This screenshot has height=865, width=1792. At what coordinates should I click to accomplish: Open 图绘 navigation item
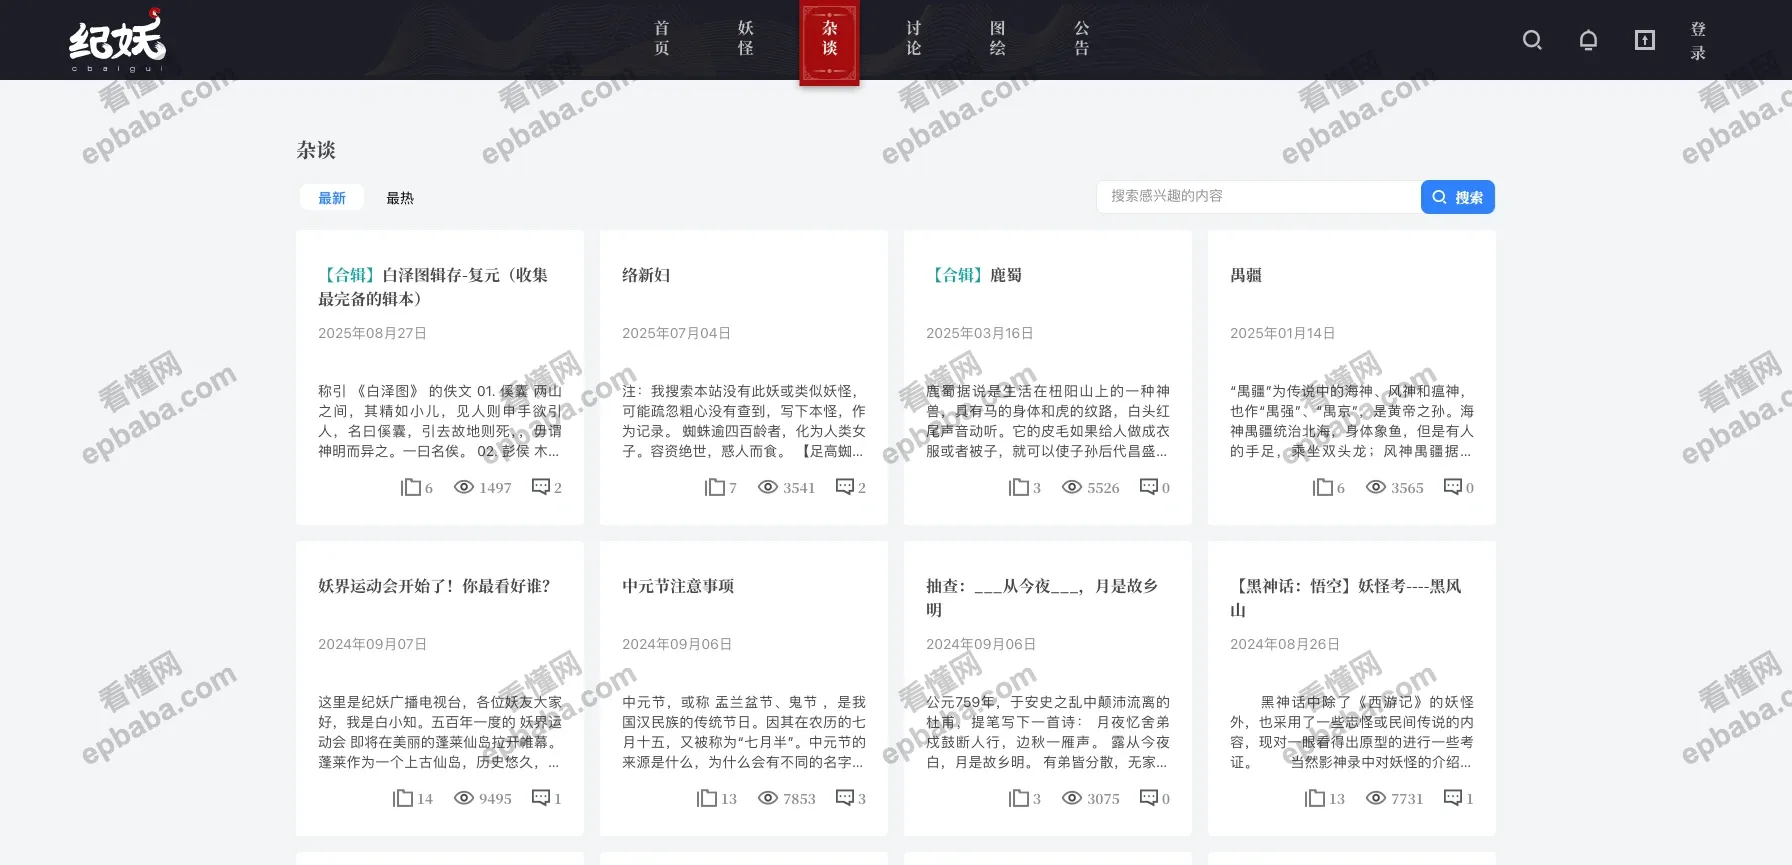tap(998, 39)
